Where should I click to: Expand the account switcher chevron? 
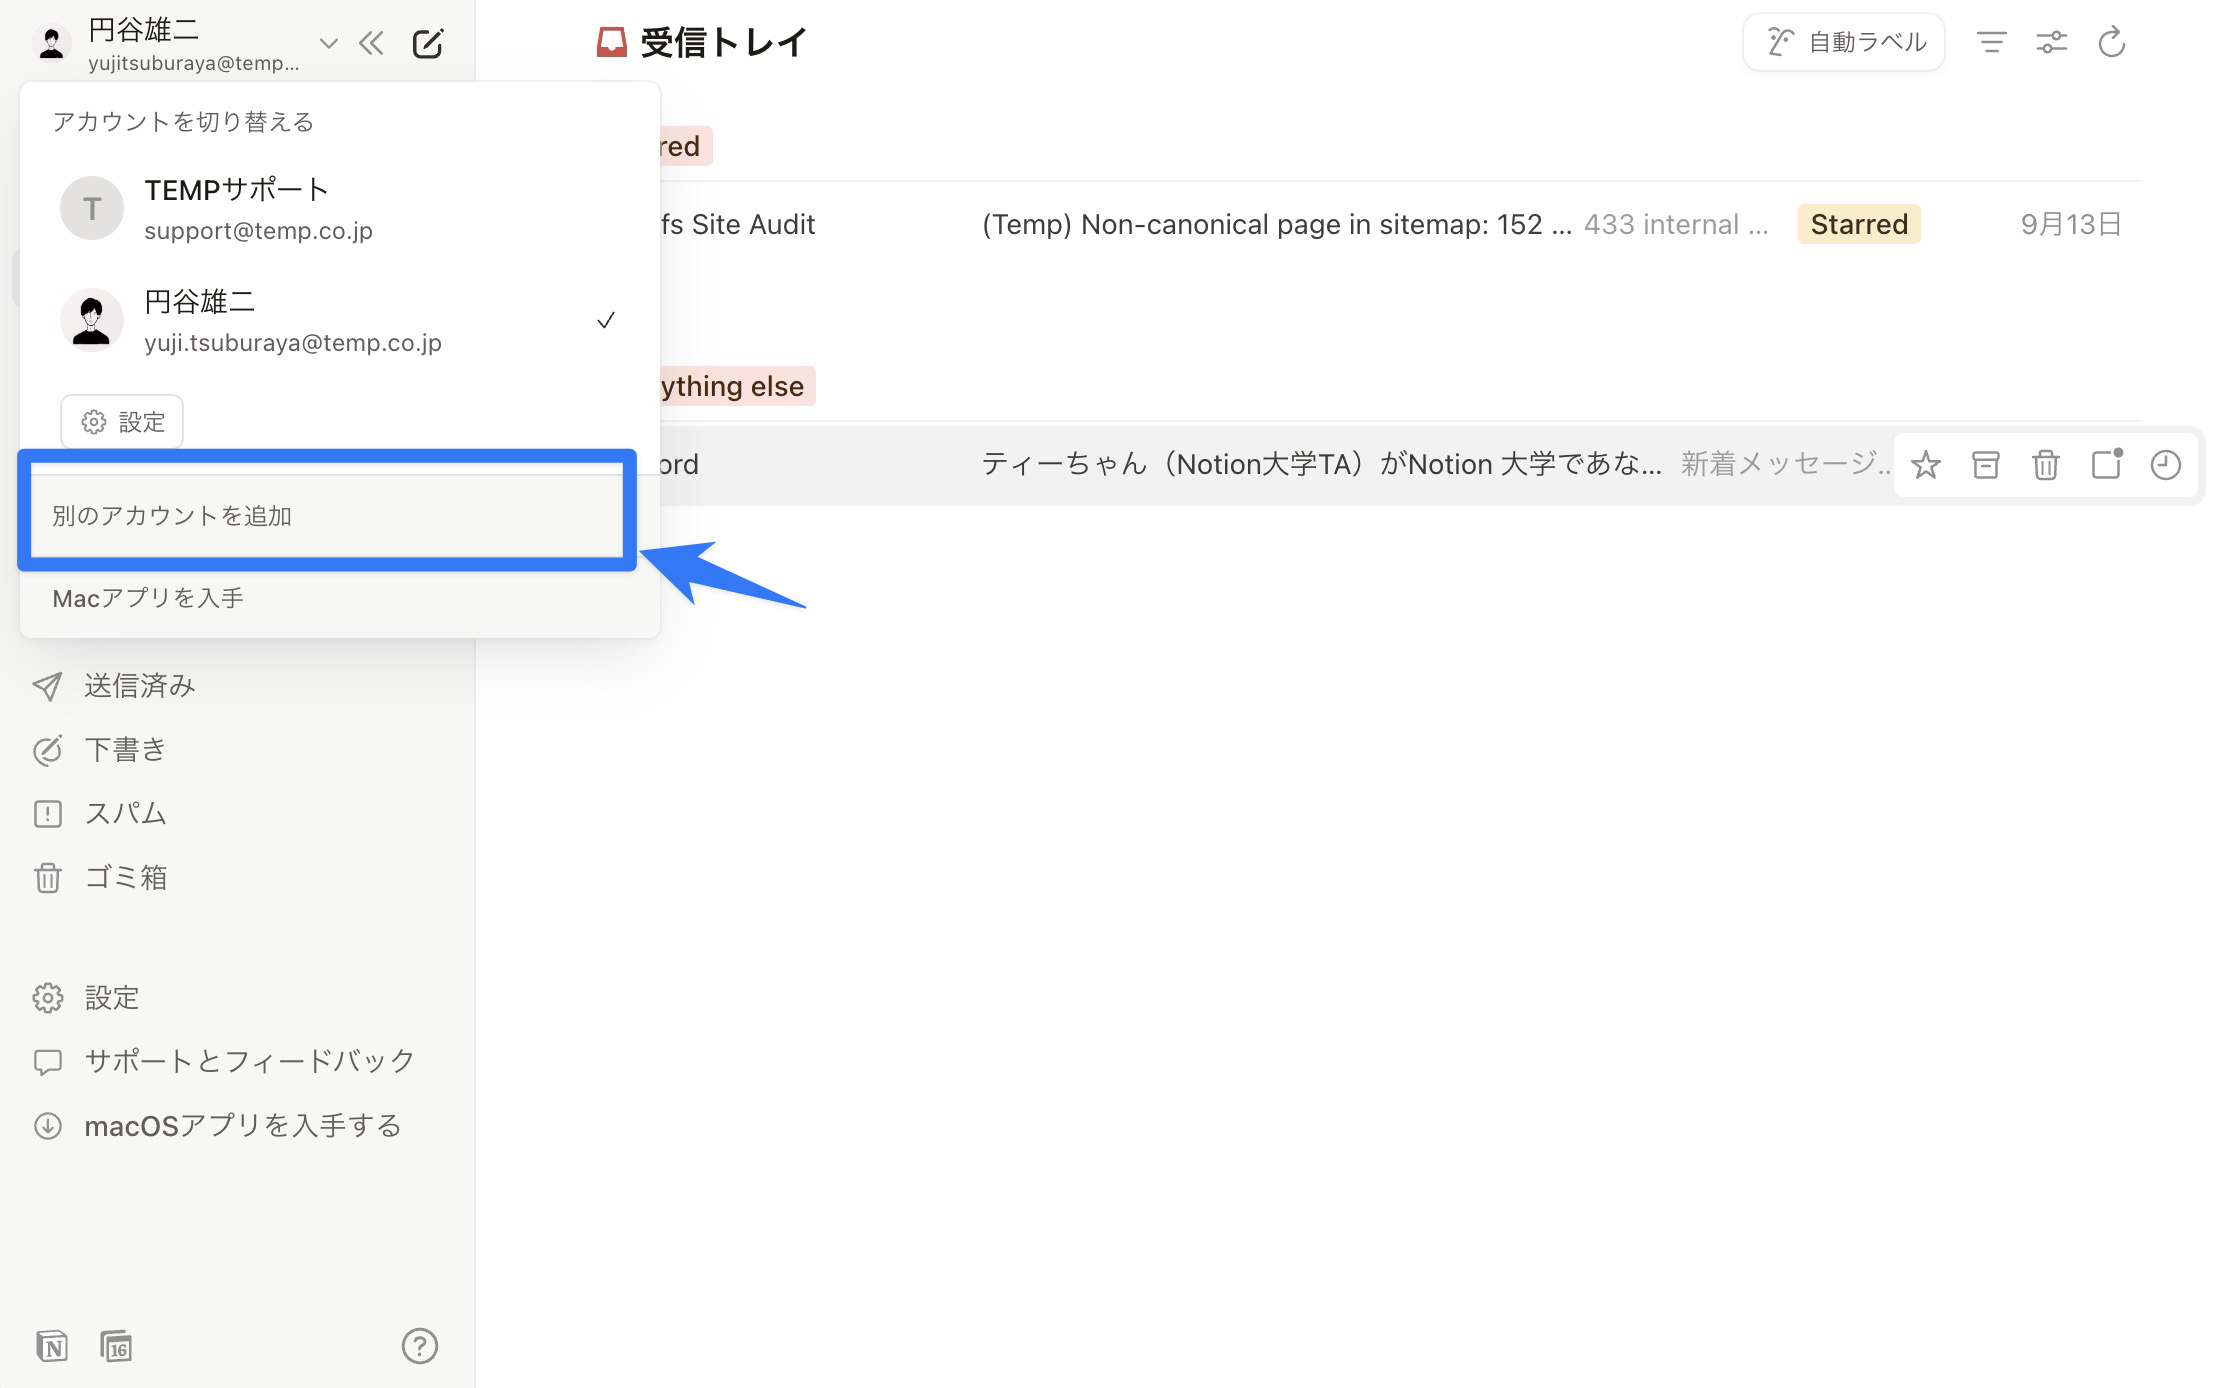pos(328,43)
